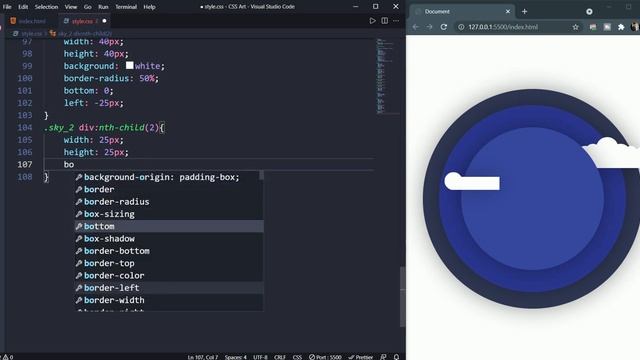Close the Document tab in Chrome
The width and height of the screenshot is (640, 360).
(508, 11)
